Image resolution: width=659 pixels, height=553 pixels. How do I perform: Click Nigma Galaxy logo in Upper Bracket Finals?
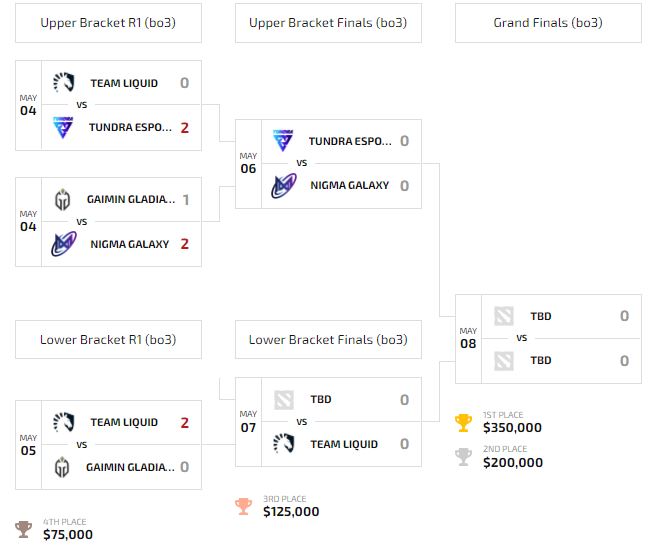pyautogui.click(x=282, y=185)
